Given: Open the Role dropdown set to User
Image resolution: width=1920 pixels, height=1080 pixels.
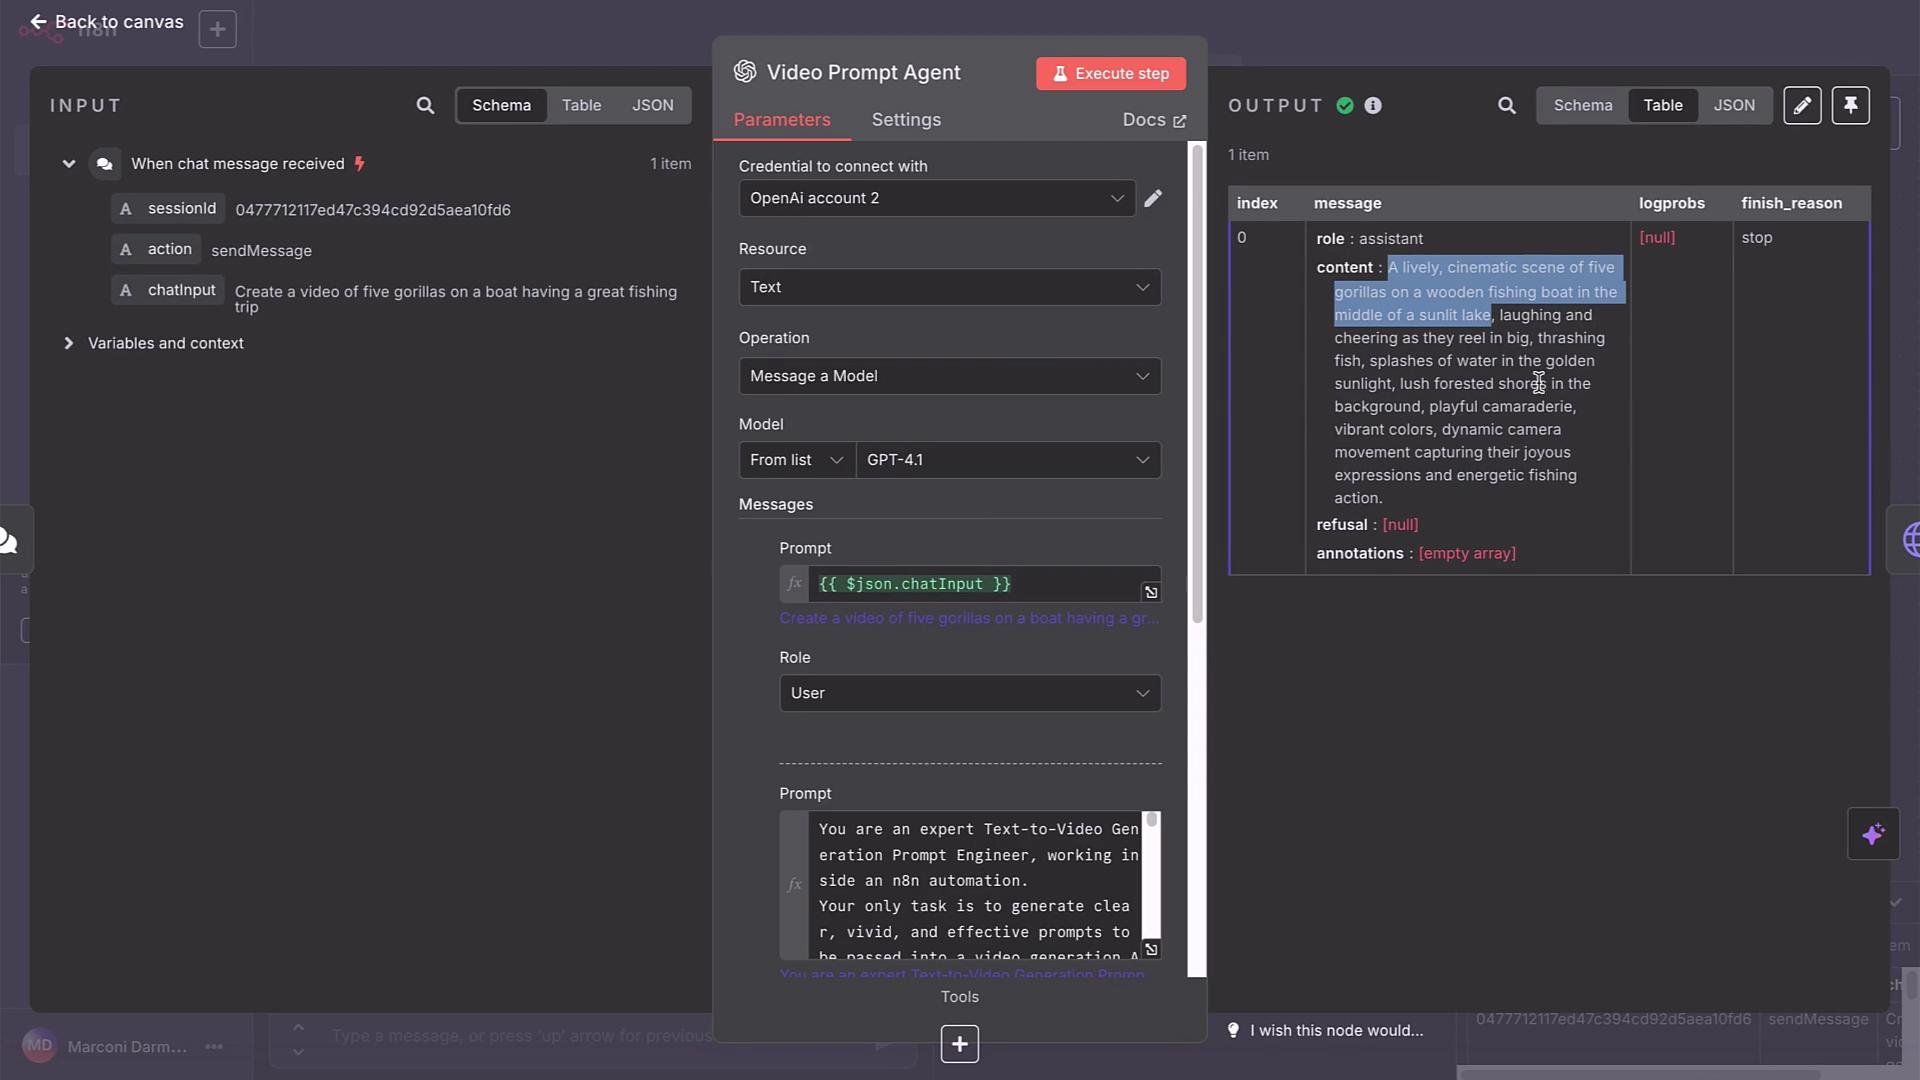Looking at the screenshot, I should [970, 693].
